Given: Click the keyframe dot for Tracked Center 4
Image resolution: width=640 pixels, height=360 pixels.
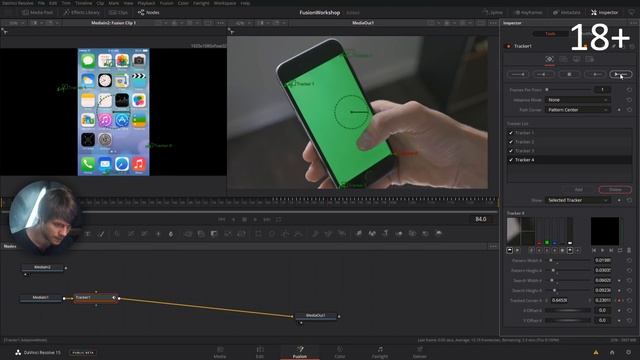Looking at the screenshot, I should click(619, 300).
